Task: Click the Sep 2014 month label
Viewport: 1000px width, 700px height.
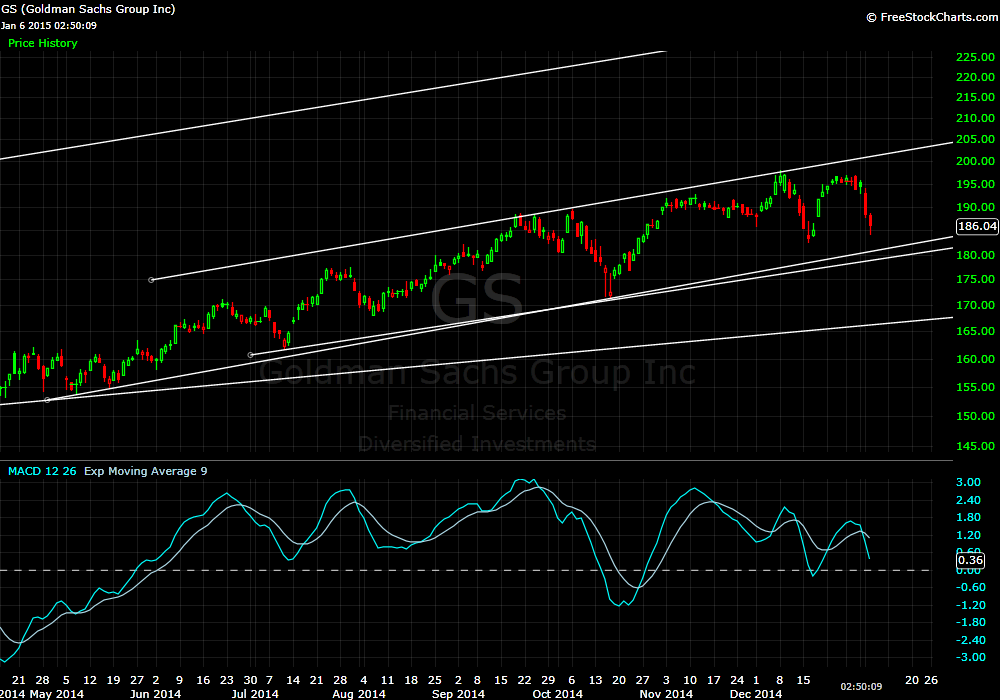Action: (x=458, y=694)
